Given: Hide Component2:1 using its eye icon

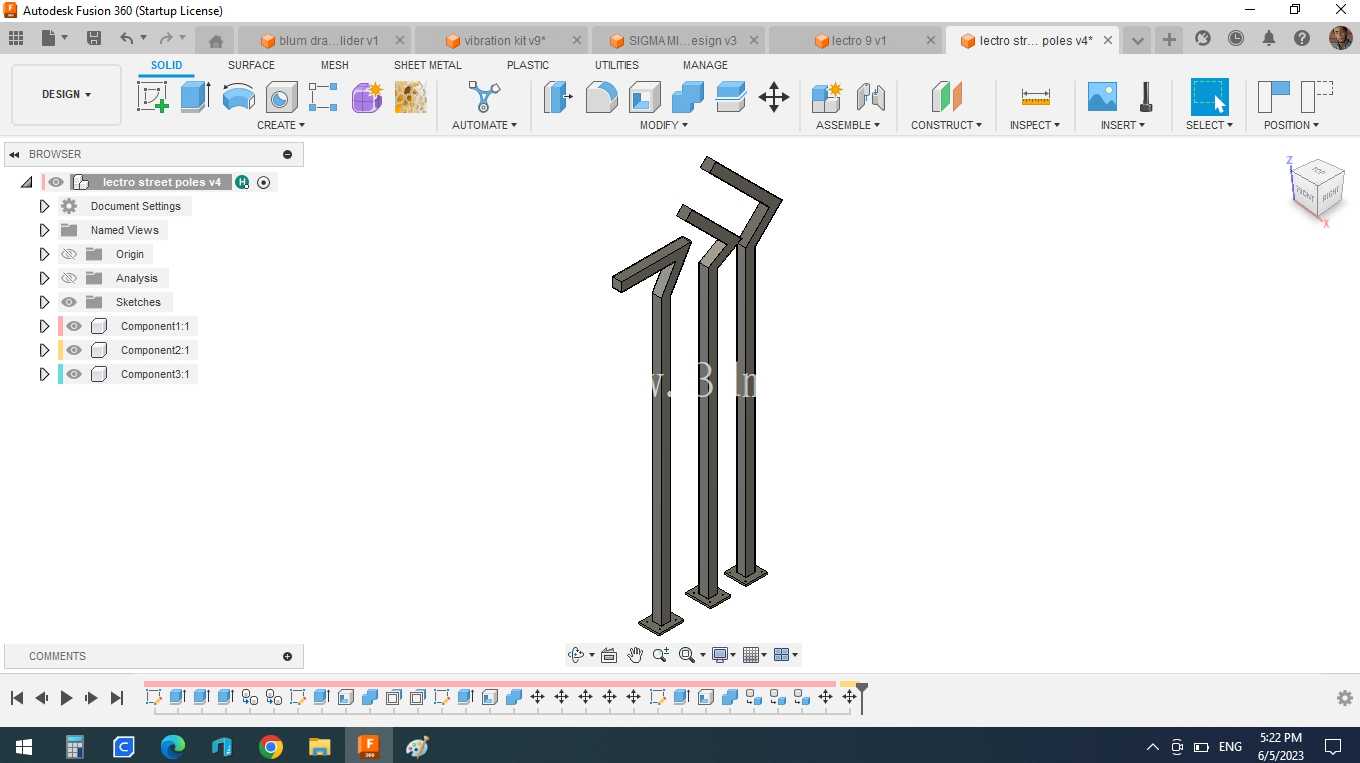Looking at the screenshot, I should (x=74, y=350).
